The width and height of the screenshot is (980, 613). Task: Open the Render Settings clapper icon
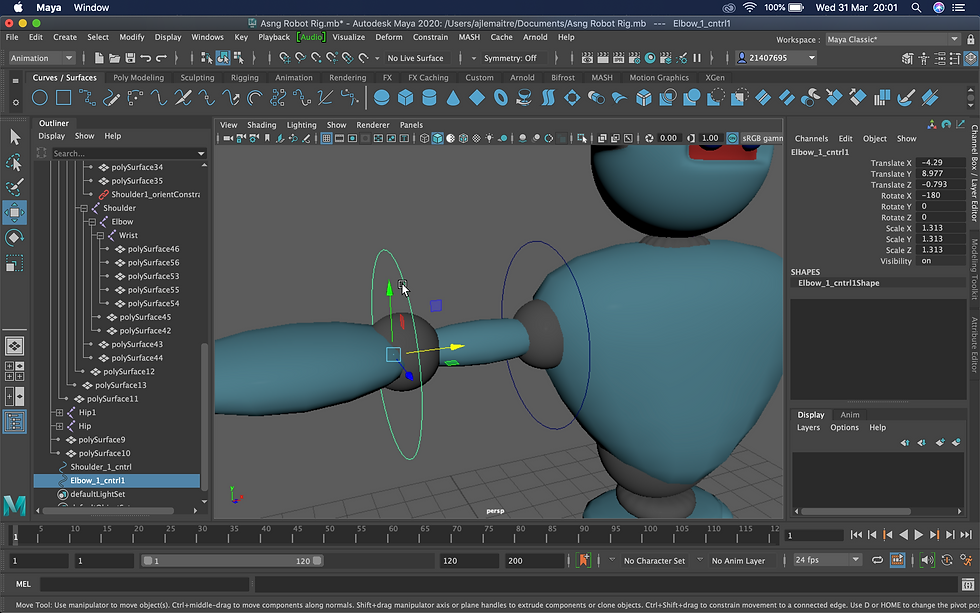(x=634, y=58)
